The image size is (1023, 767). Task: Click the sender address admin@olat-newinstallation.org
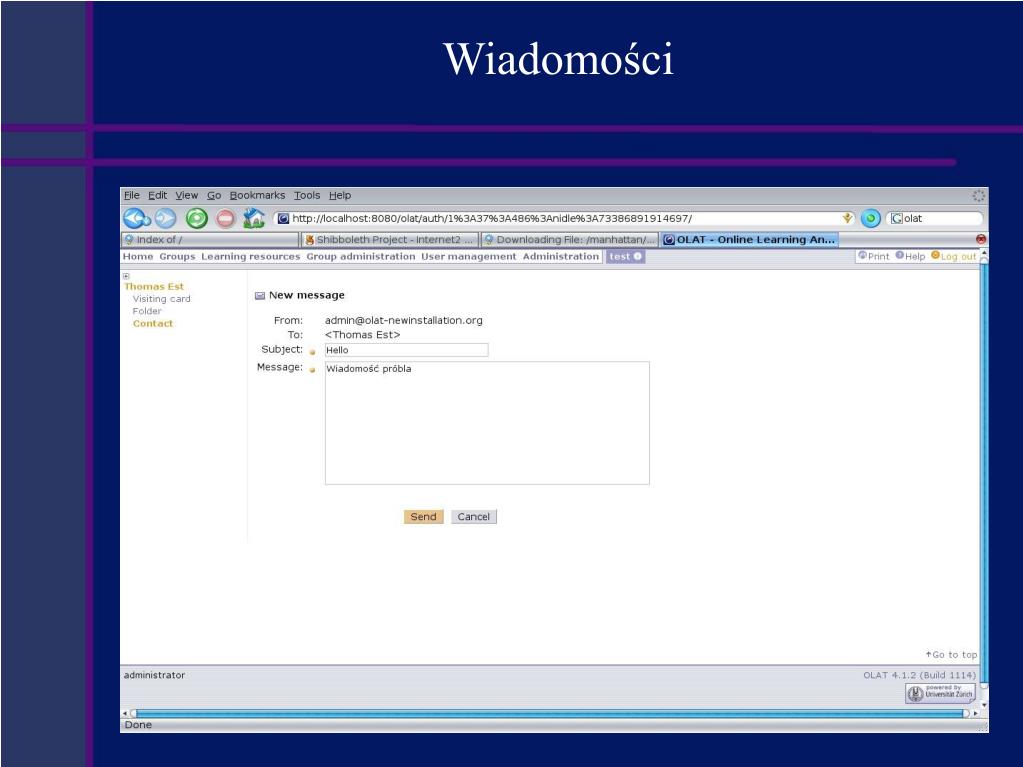404,320
